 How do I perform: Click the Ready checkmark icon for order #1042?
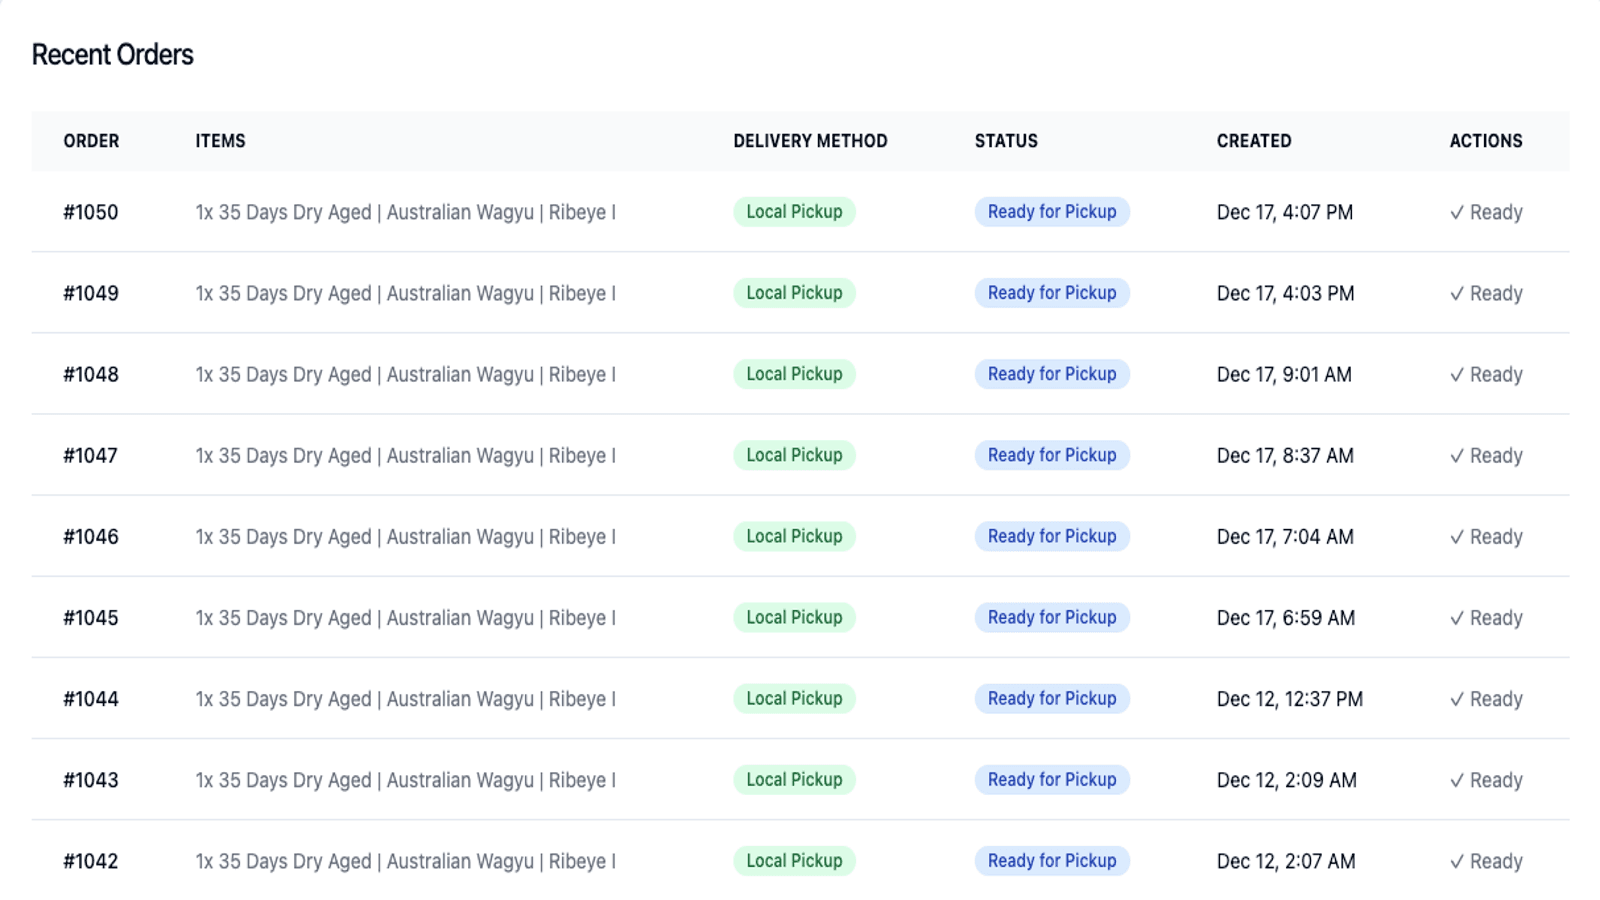click(x=1459, y=861)
